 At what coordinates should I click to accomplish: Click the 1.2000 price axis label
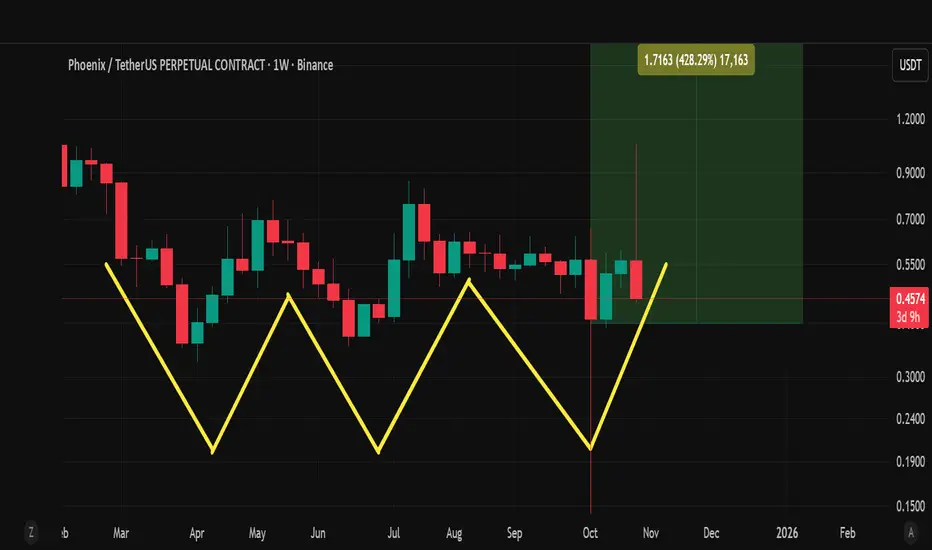pyautogui.click(x=911, y=119)
